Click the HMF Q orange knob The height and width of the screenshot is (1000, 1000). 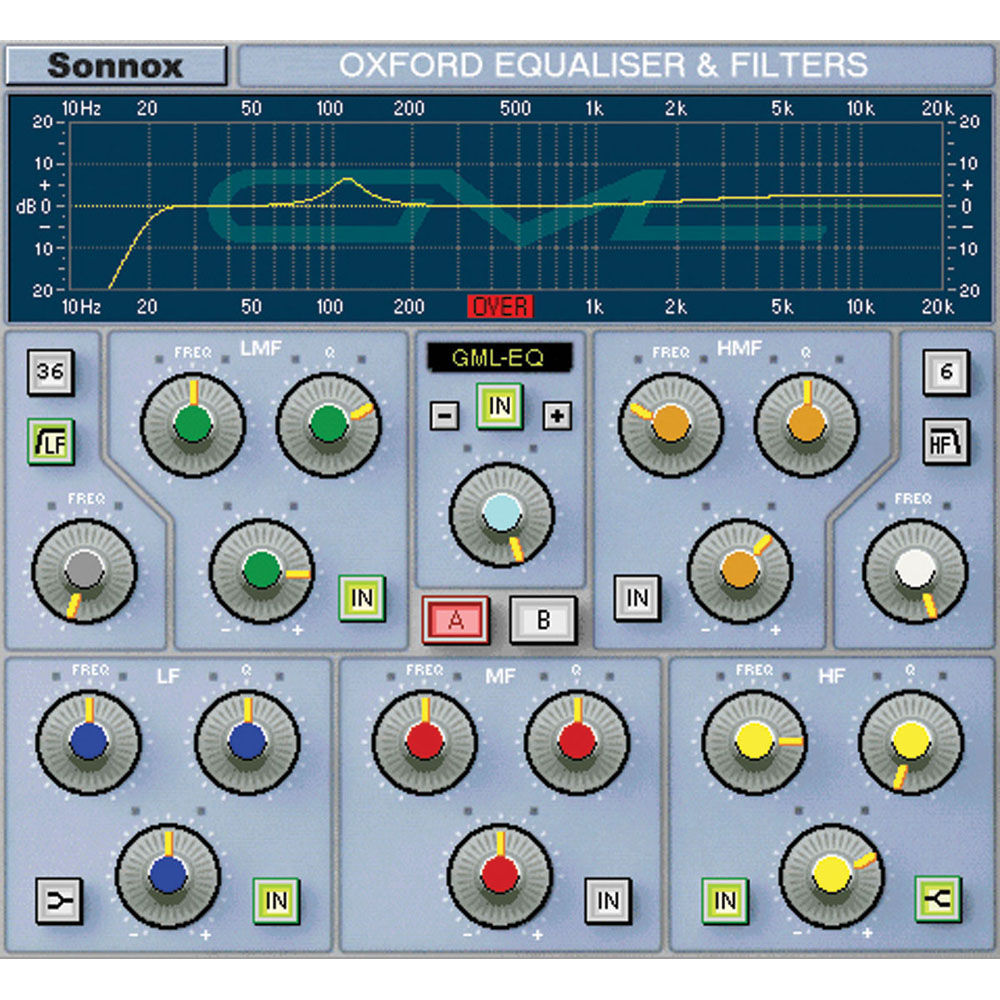pyautogui.click(x=807, y=425)
